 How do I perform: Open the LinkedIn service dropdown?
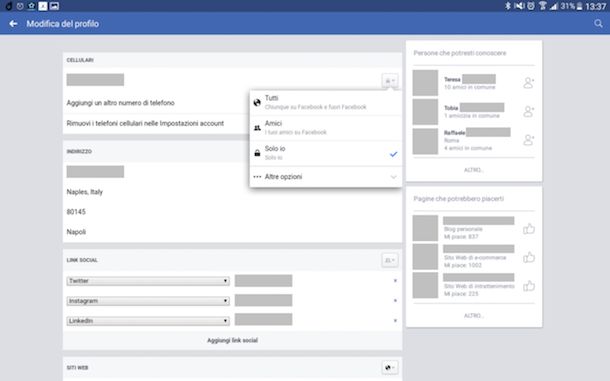point(148,321)
